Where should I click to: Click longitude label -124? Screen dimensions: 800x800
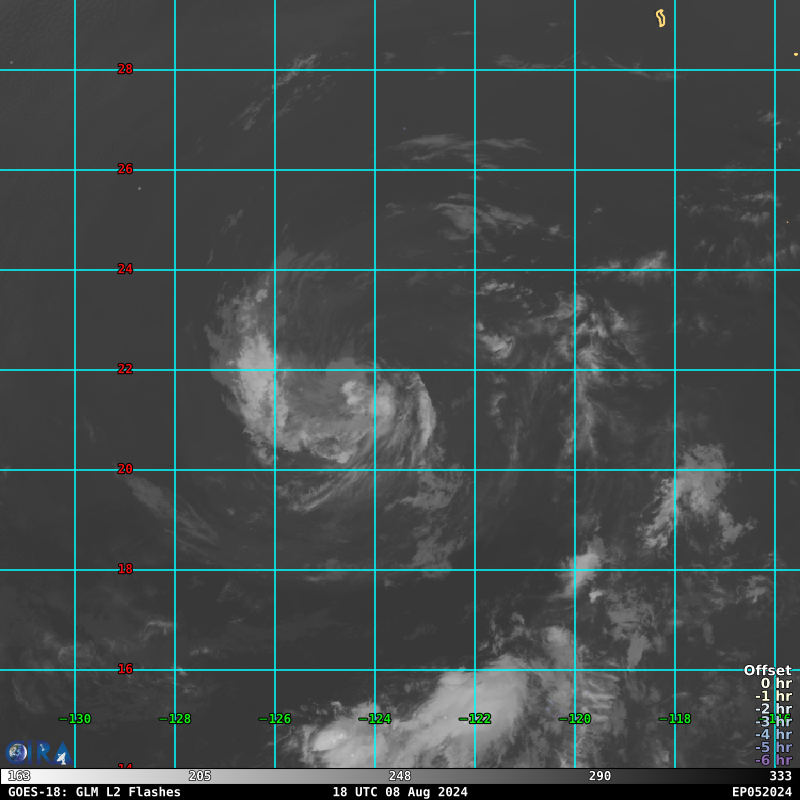tap(375, 719)
